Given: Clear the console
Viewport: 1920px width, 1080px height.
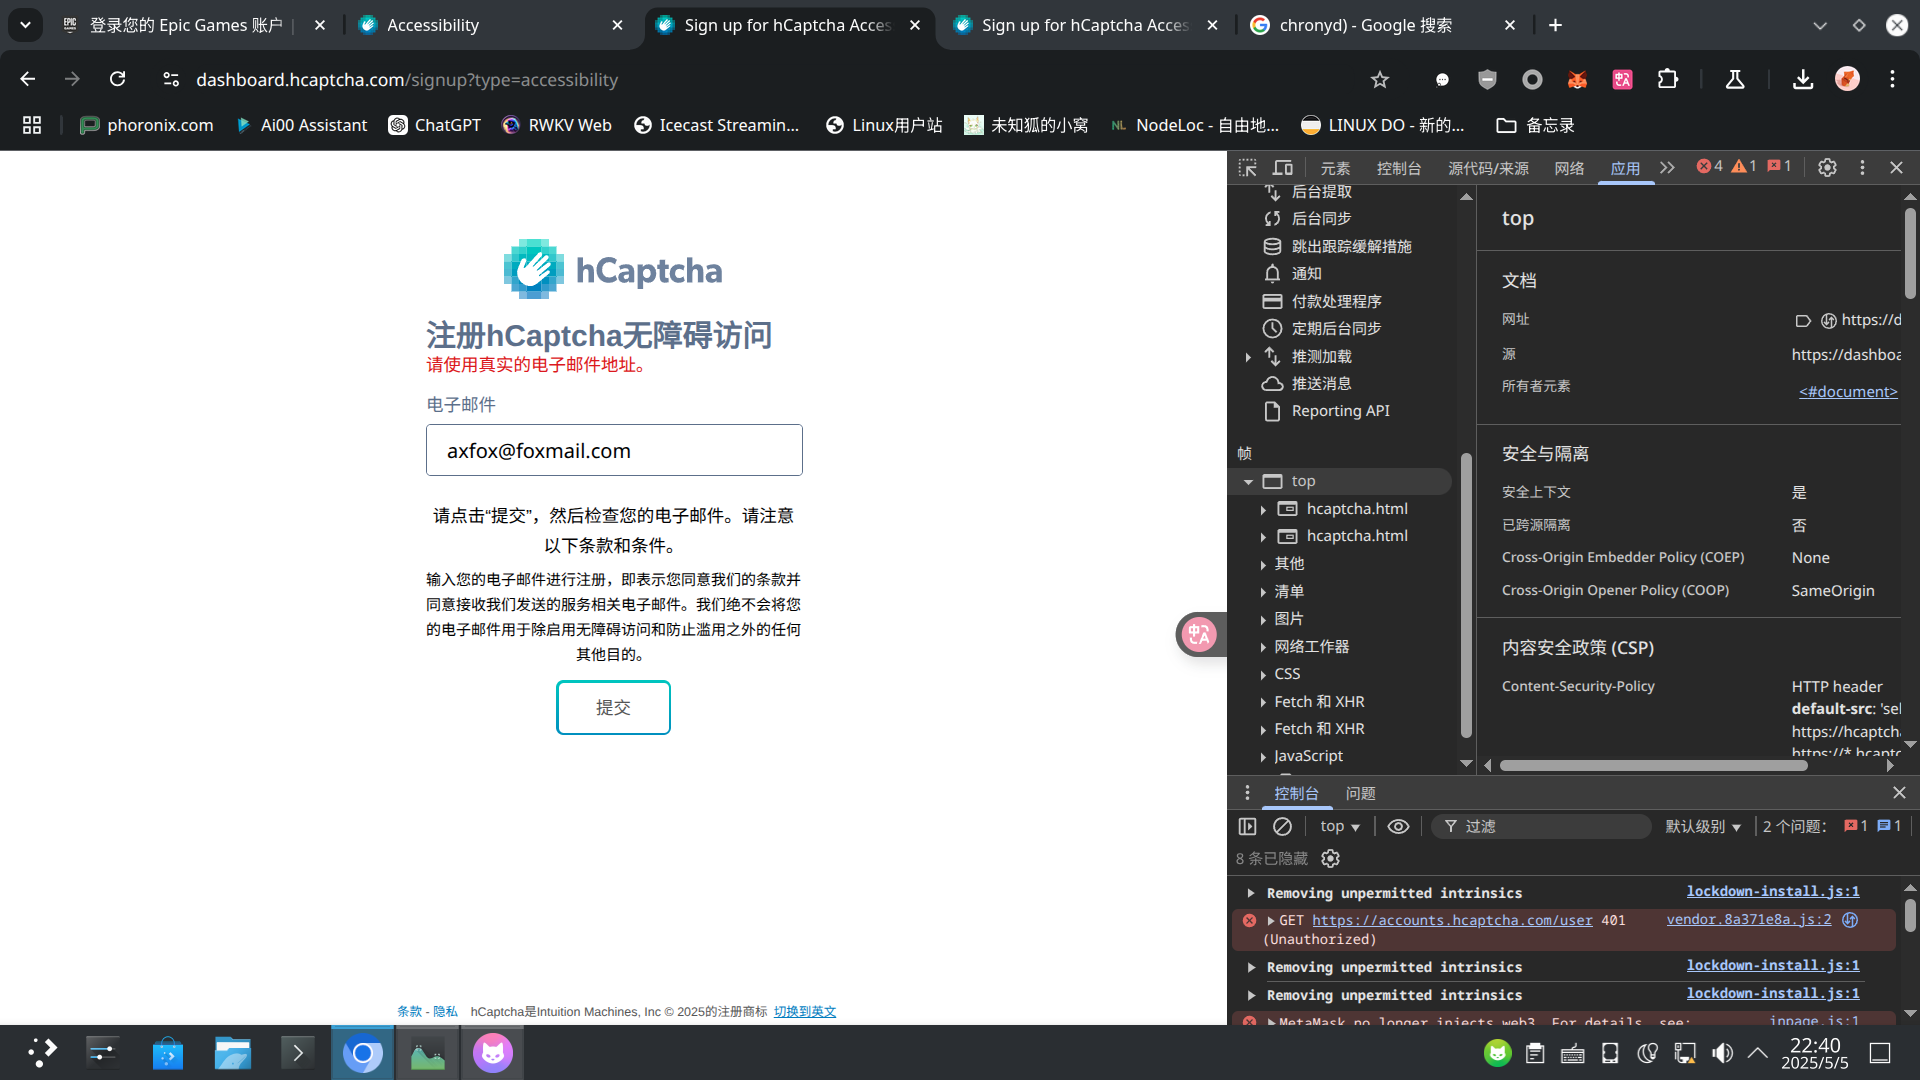Looking at the screenshot, I should (x=1282, y=826).
